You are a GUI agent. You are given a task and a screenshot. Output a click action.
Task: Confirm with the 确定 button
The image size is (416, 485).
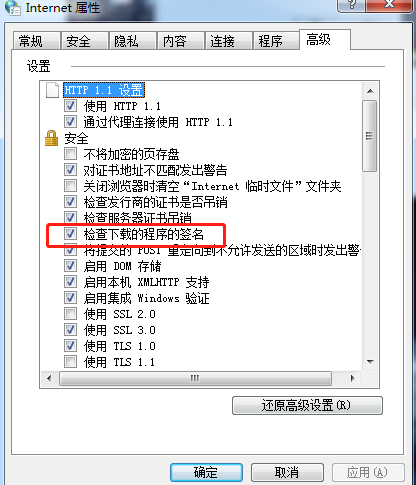[206, 472]
